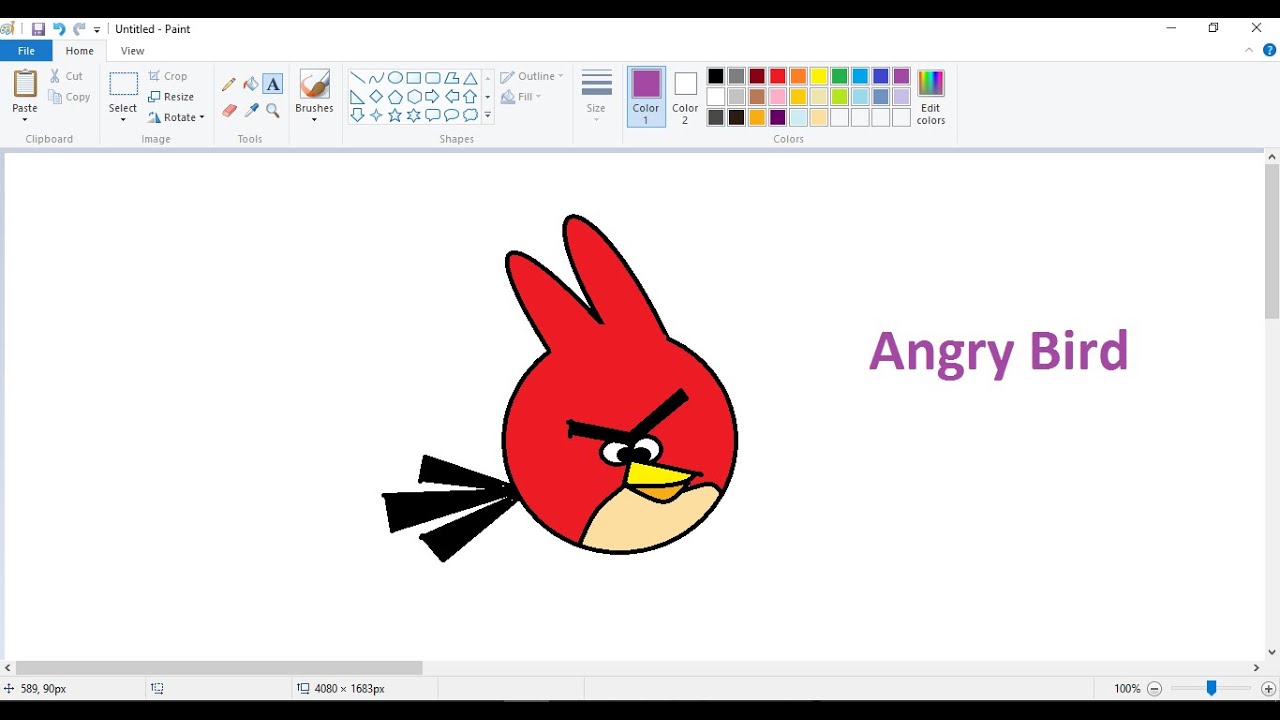Click the zoom in plus button
Image resolution: width=1280 pixels, height=720 pixels.
point(1268,688)
